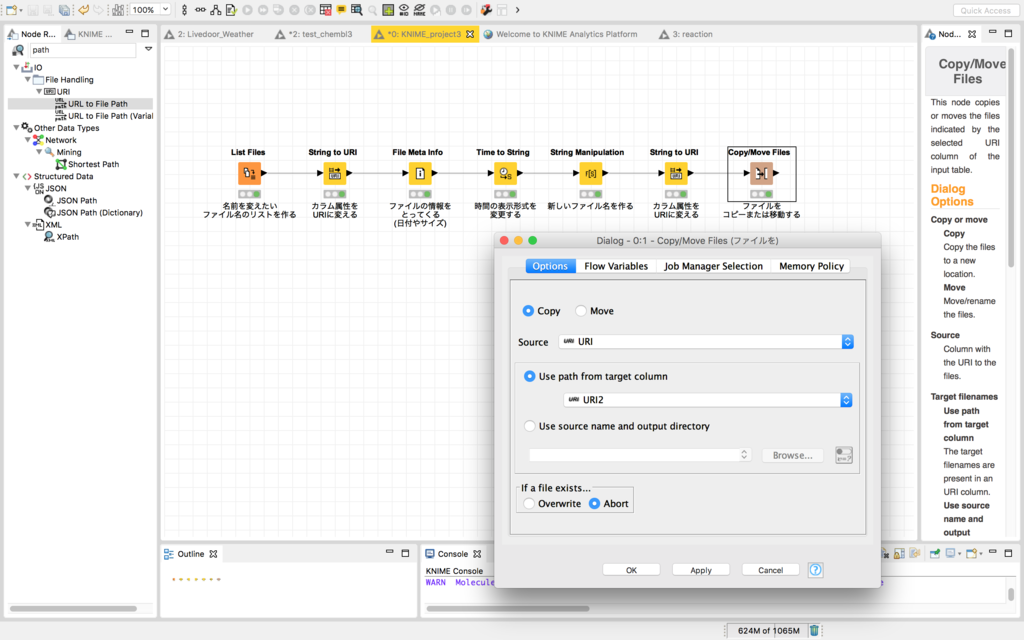
Task: Select the Copy radio button
Action: pos(528,311)
